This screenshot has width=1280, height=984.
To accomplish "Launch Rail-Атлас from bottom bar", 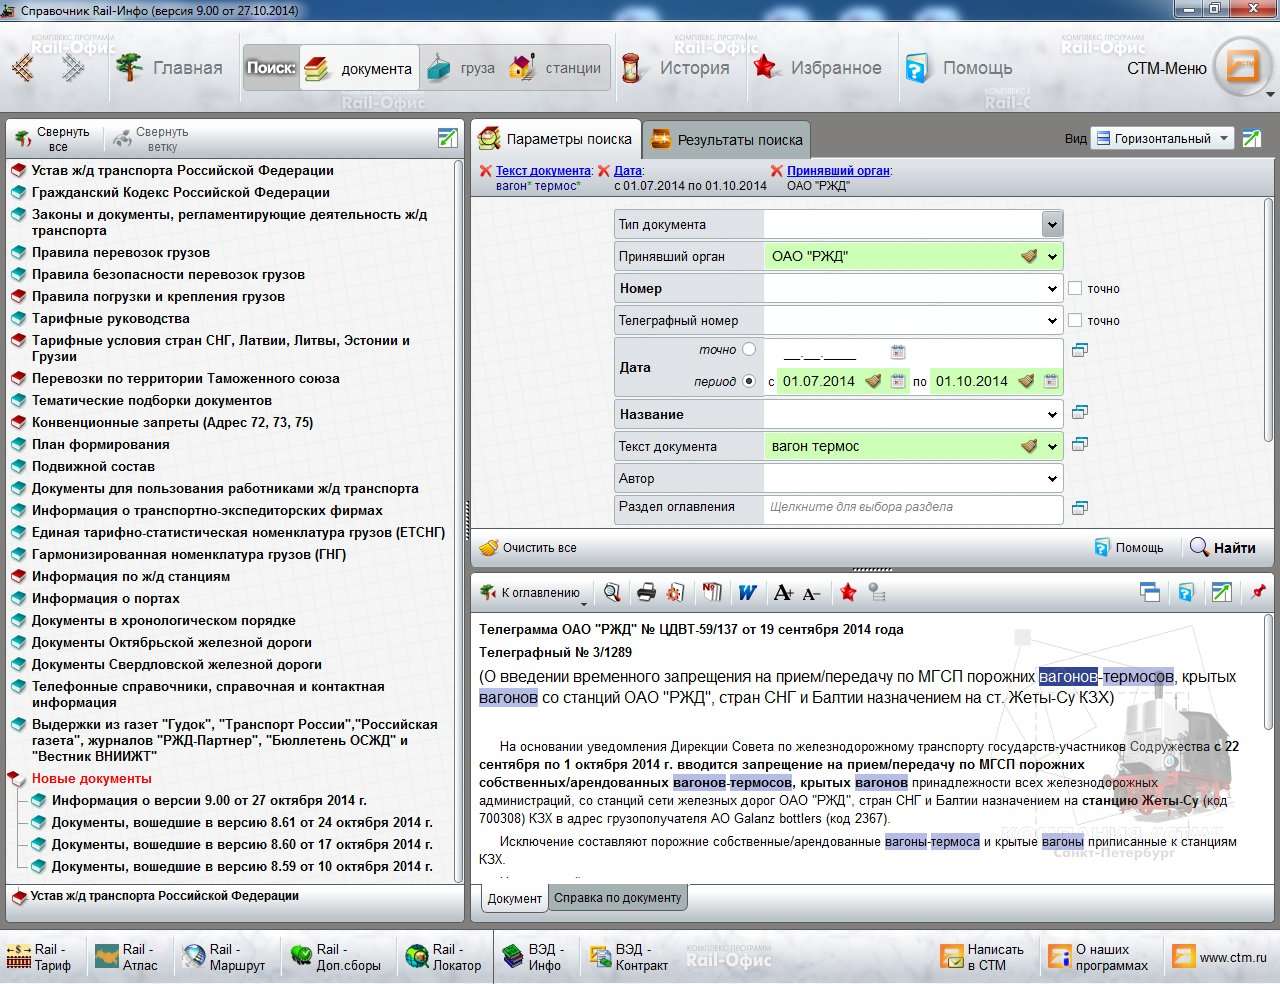I will coord(126,957).
